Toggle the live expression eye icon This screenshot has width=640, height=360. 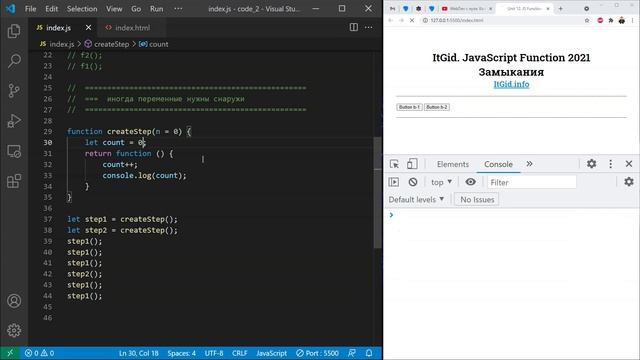(470, 182)
